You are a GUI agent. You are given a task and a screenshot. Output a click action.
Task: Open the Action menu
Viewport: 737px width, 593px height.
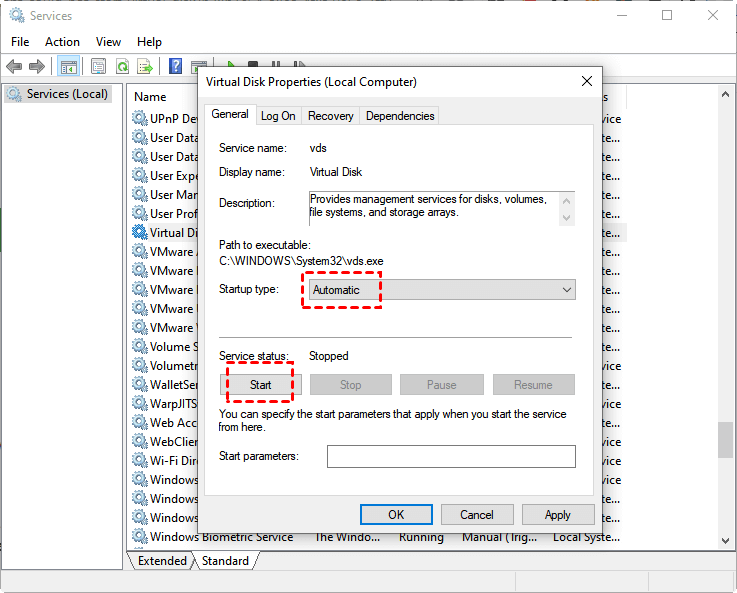pos(62,42)
